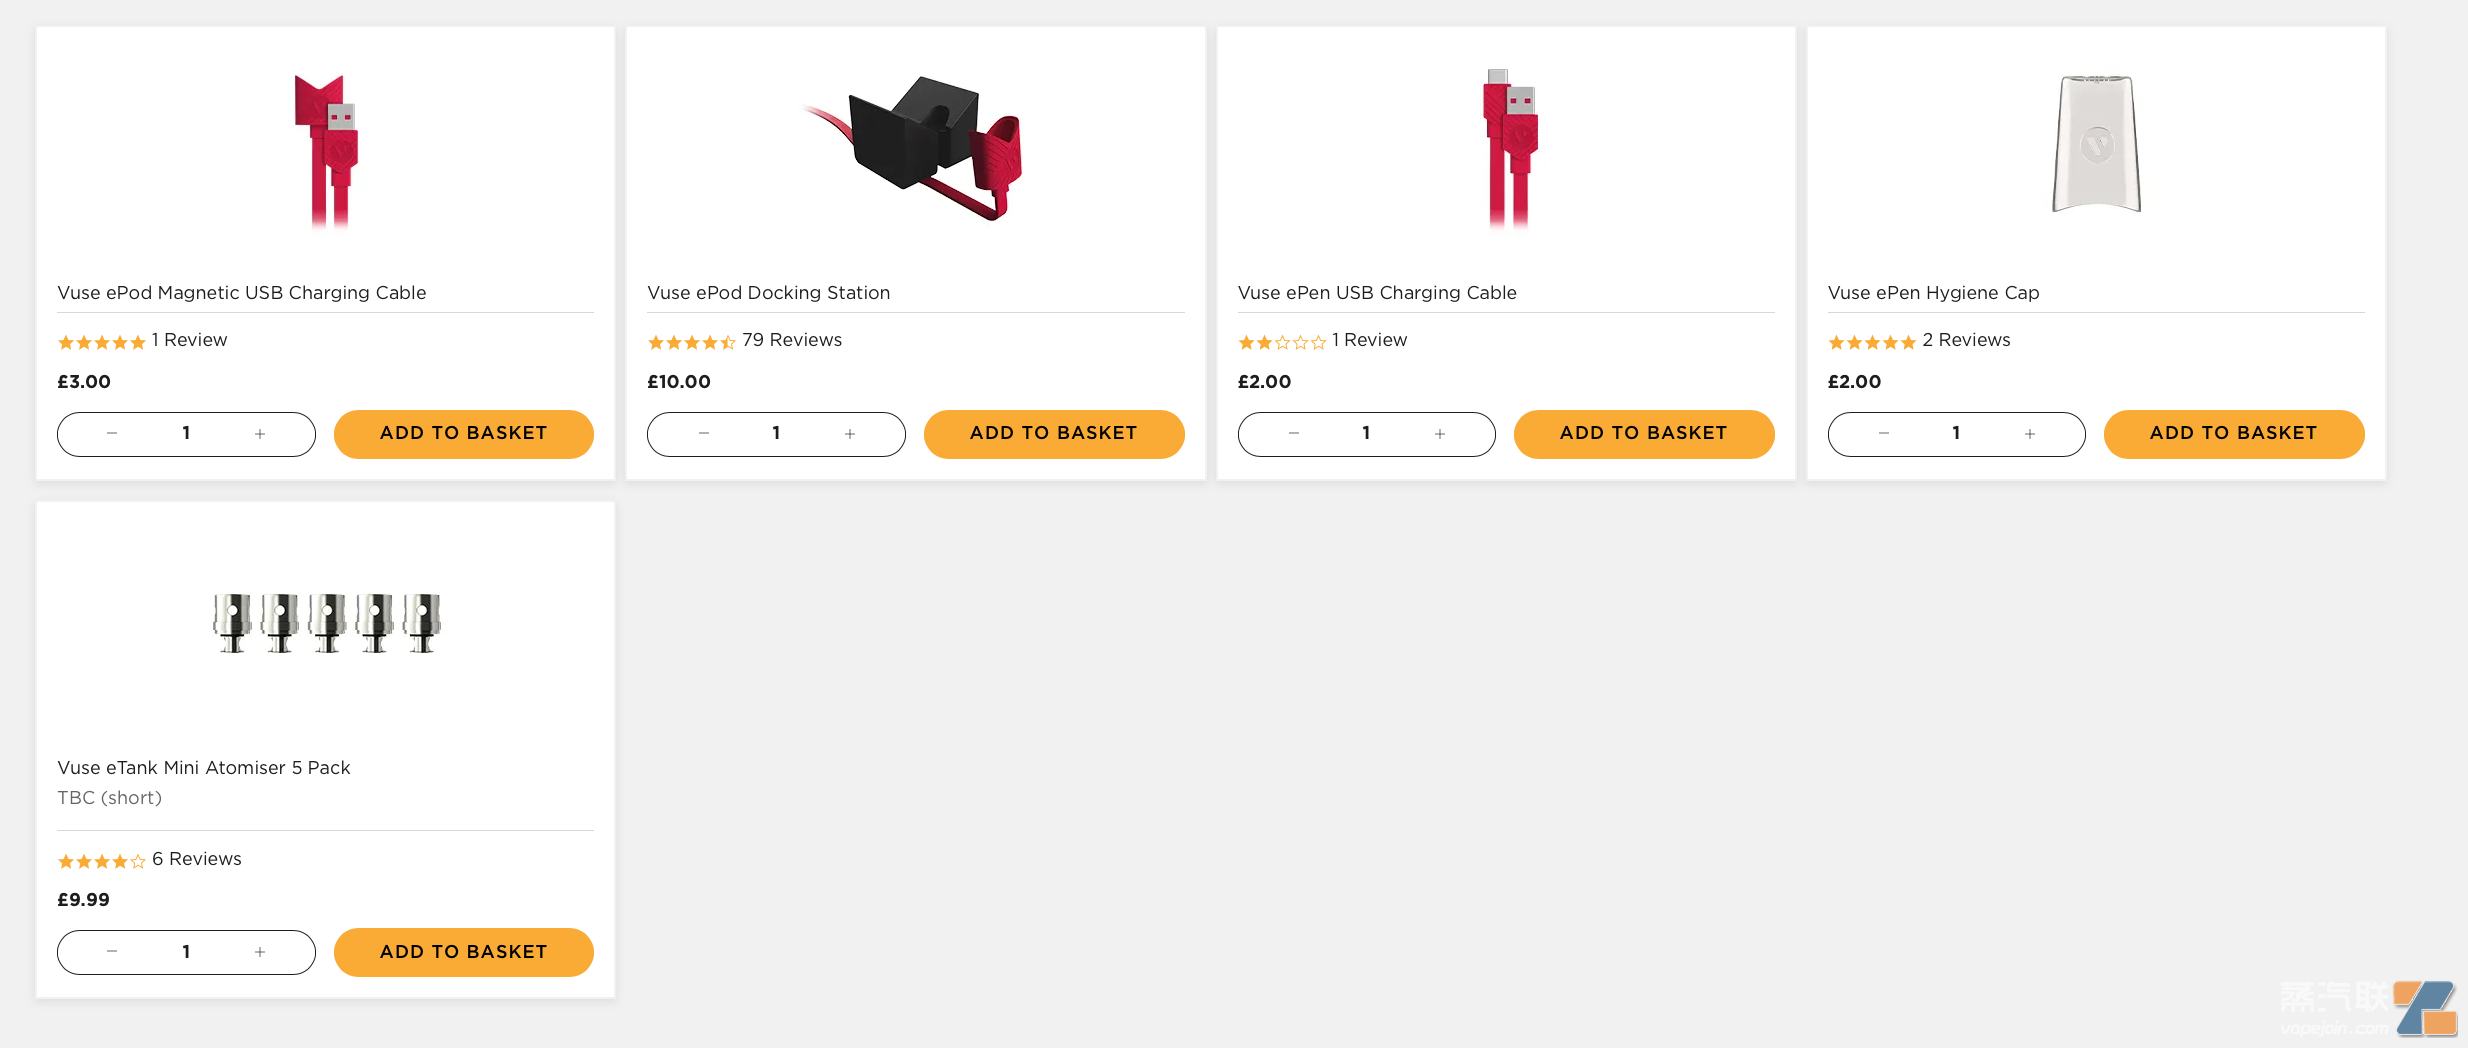This screenshot has height=1048, width=2468.
Task: Open the eTank Mini Atomiser product image
Action: pos(326,622)
